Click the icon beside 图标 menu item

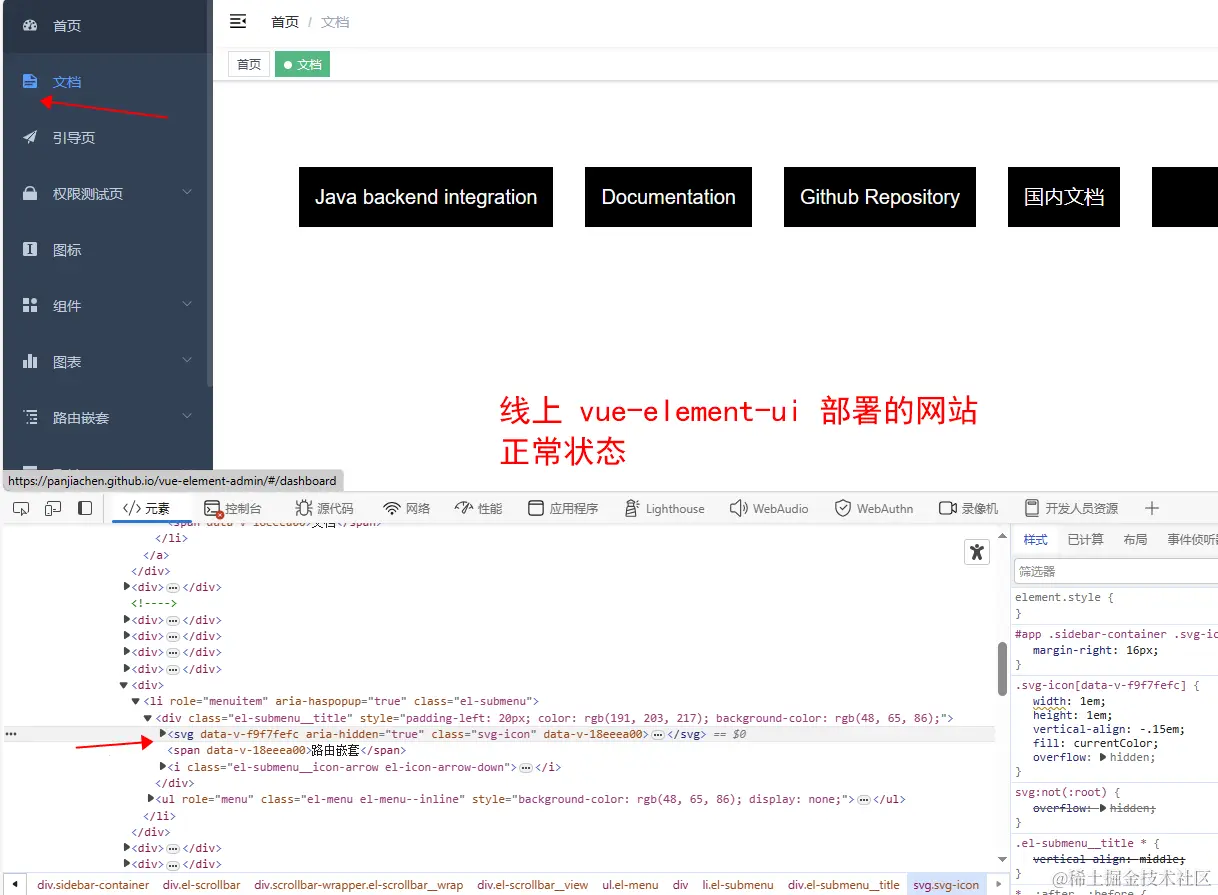point(30,250)
